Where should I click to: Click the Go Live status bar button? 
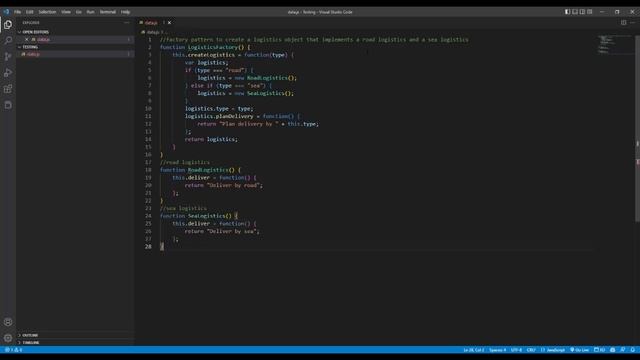(580, 350)
